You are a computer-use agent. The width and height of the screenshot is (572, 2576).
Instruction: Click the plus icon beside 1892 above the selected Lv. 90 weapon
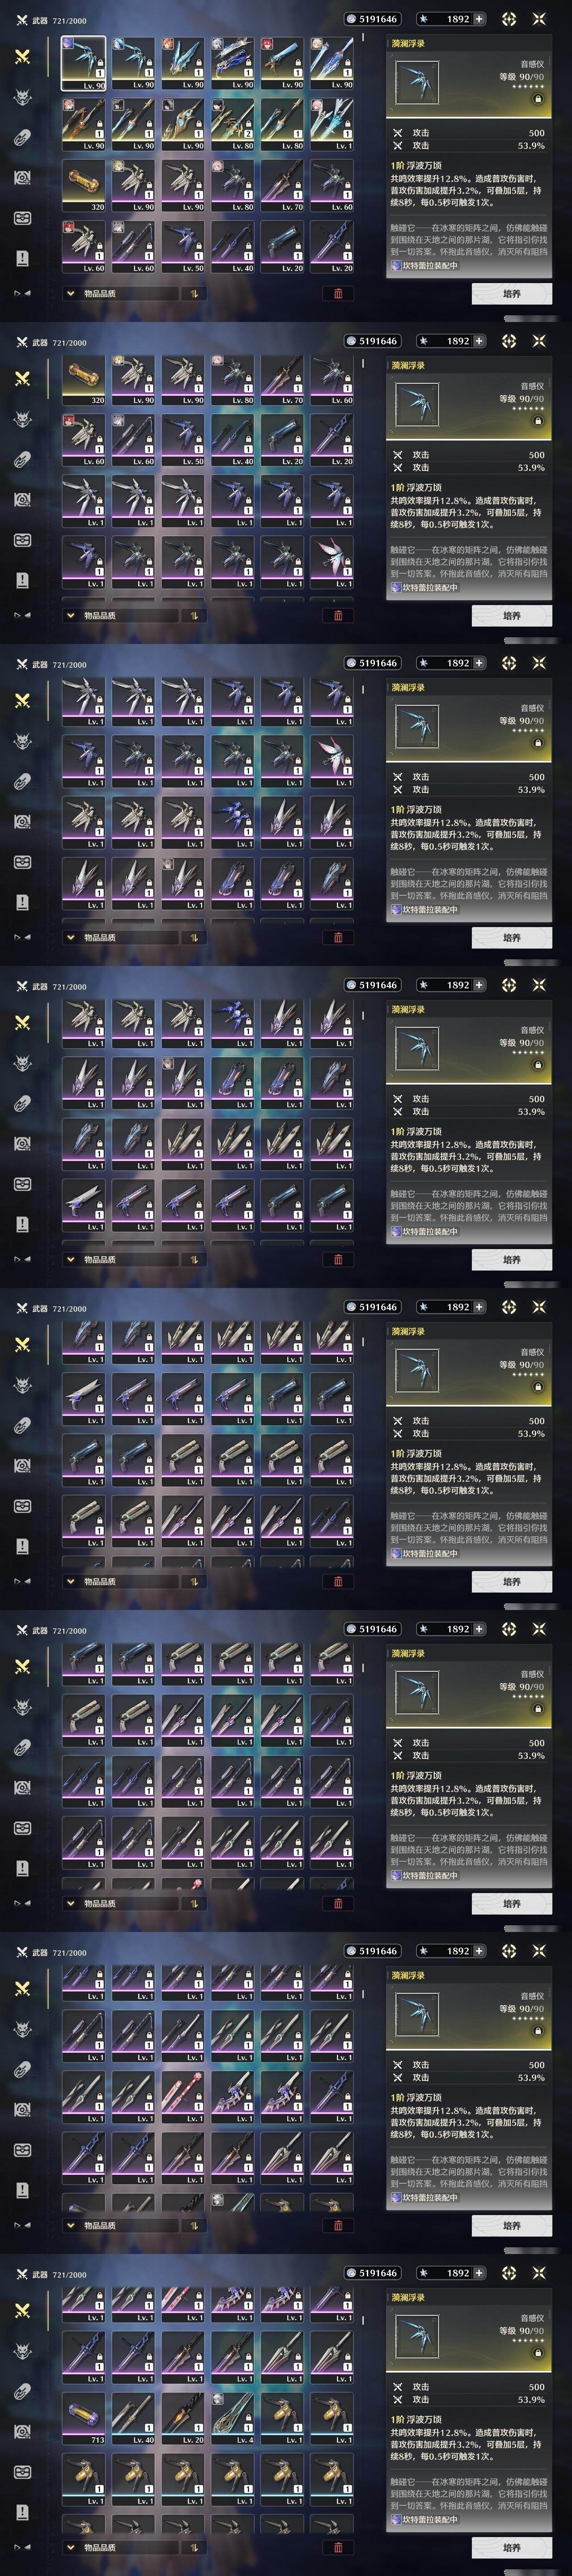coord(480,19)
